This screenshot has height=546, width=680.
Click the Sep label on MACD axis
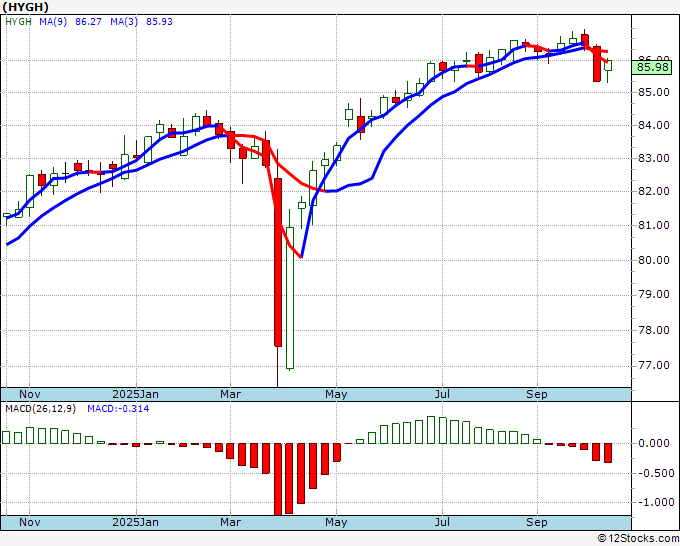(537, 522)
